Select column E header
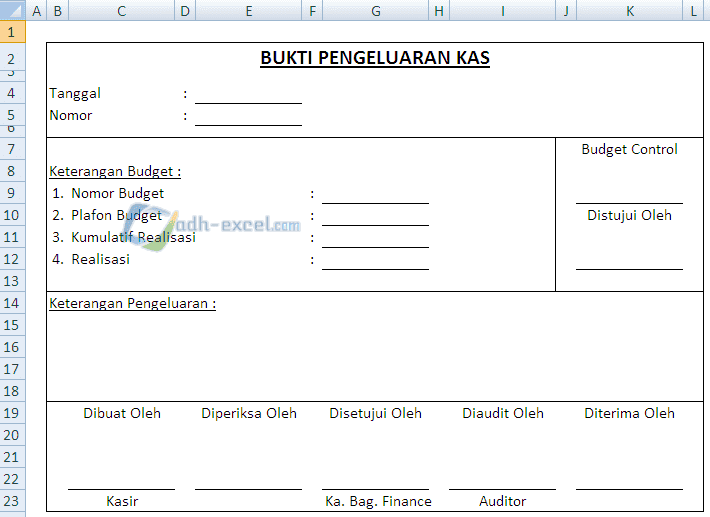 [x=249, y=10]
